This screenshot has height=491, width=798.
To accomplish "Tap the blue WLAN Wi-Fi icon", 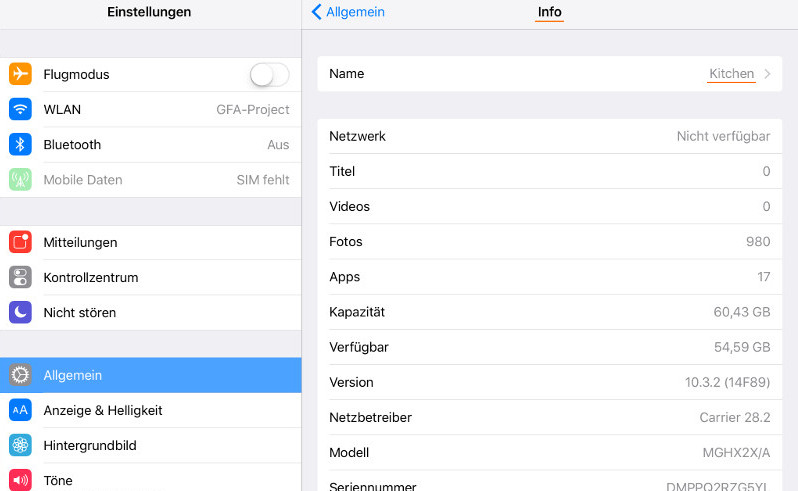I will [20, 109].
